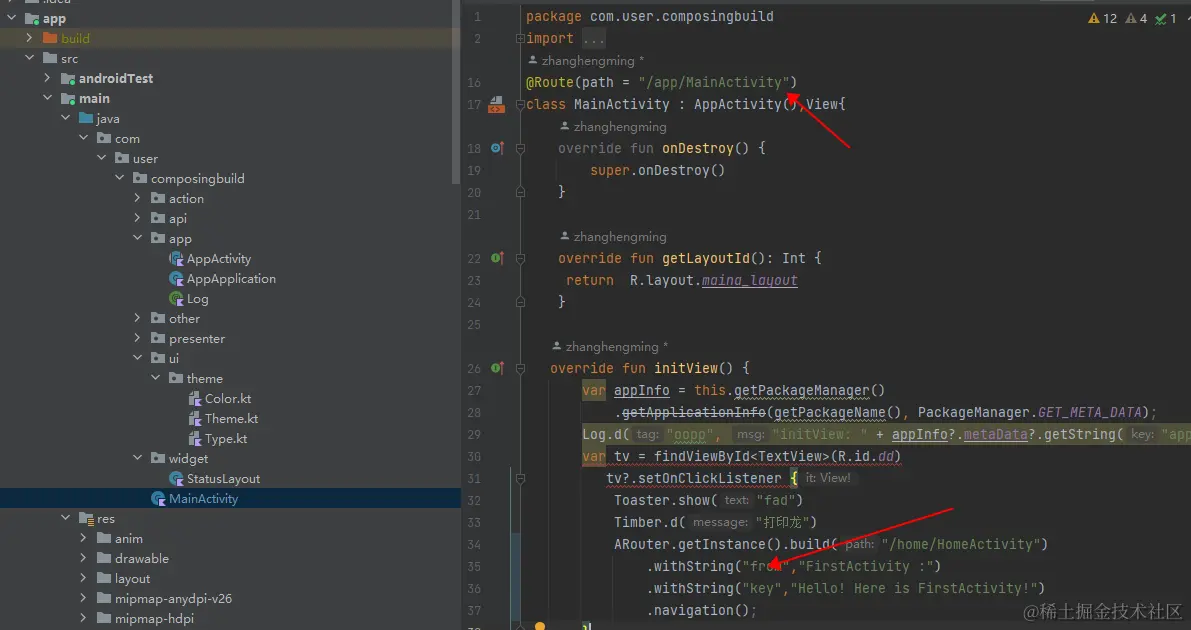Fold the setOnClickListener lambda at line 31
This screenshot has width=1191, height=630.
point(520,479)
